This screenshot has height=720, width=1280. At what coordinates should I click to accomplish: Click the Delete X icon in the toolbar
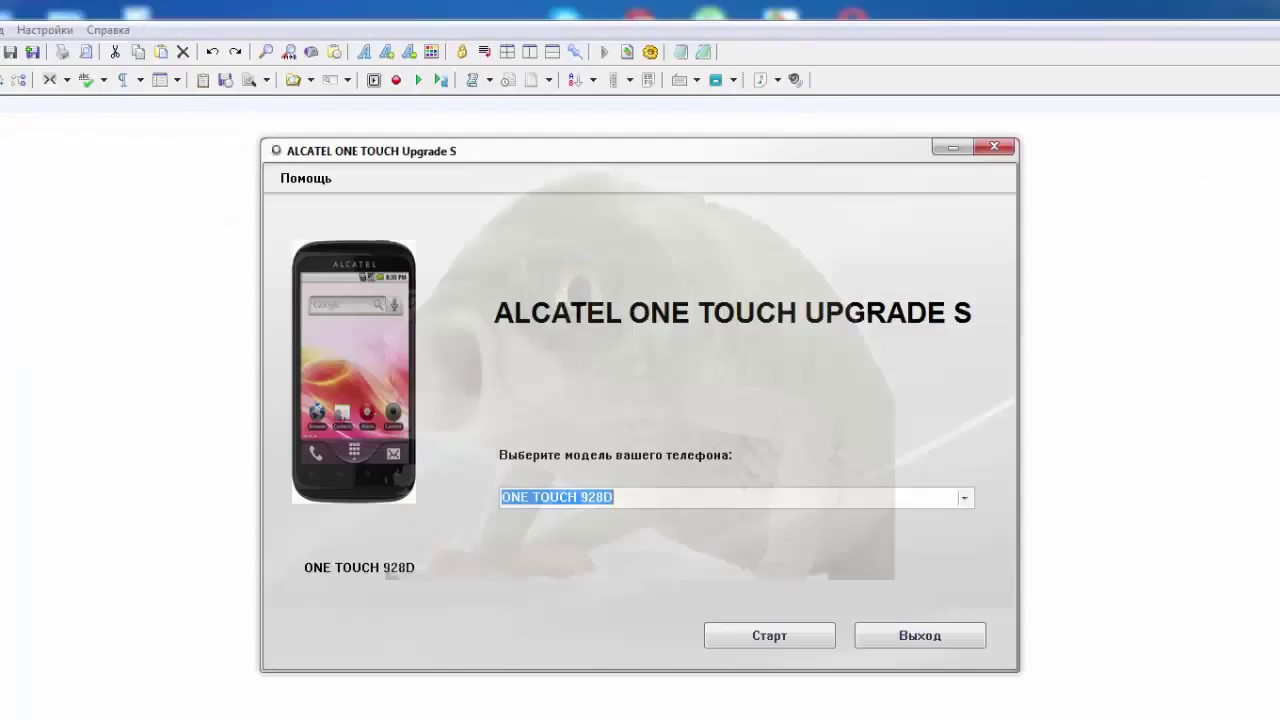183,52
